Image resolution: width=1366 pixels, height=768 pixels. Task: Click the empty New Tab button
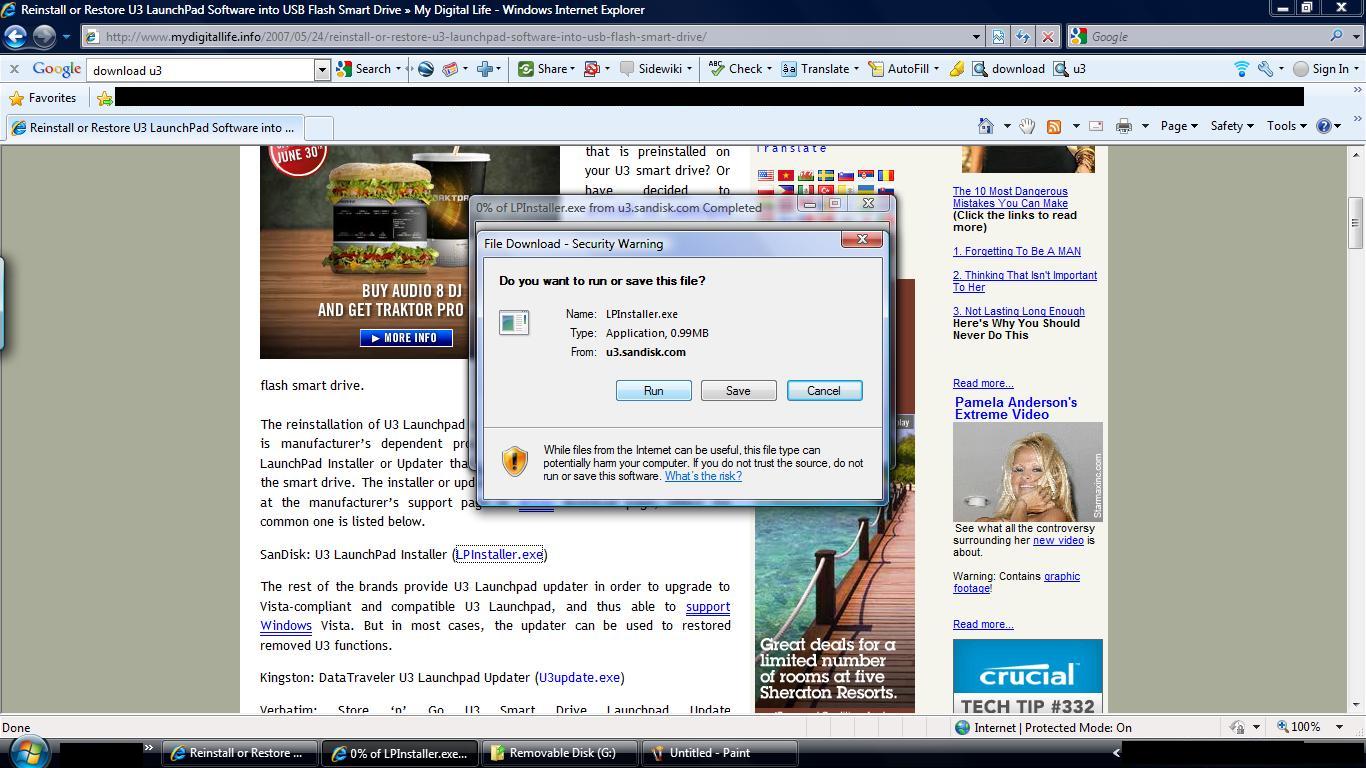pyautogui.click(x=318, y=128)
